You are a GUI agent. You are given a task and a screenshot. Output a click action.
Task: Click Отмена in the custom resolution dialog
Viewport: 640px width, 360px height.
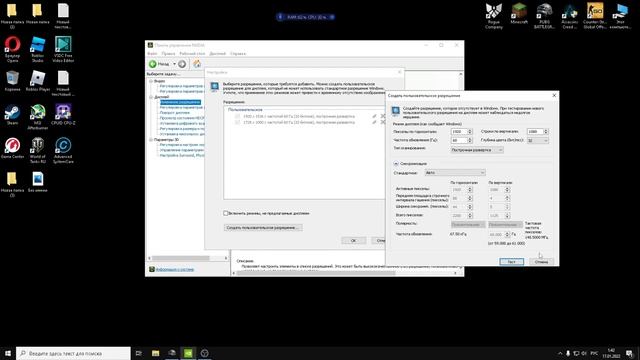click(542, 262)
